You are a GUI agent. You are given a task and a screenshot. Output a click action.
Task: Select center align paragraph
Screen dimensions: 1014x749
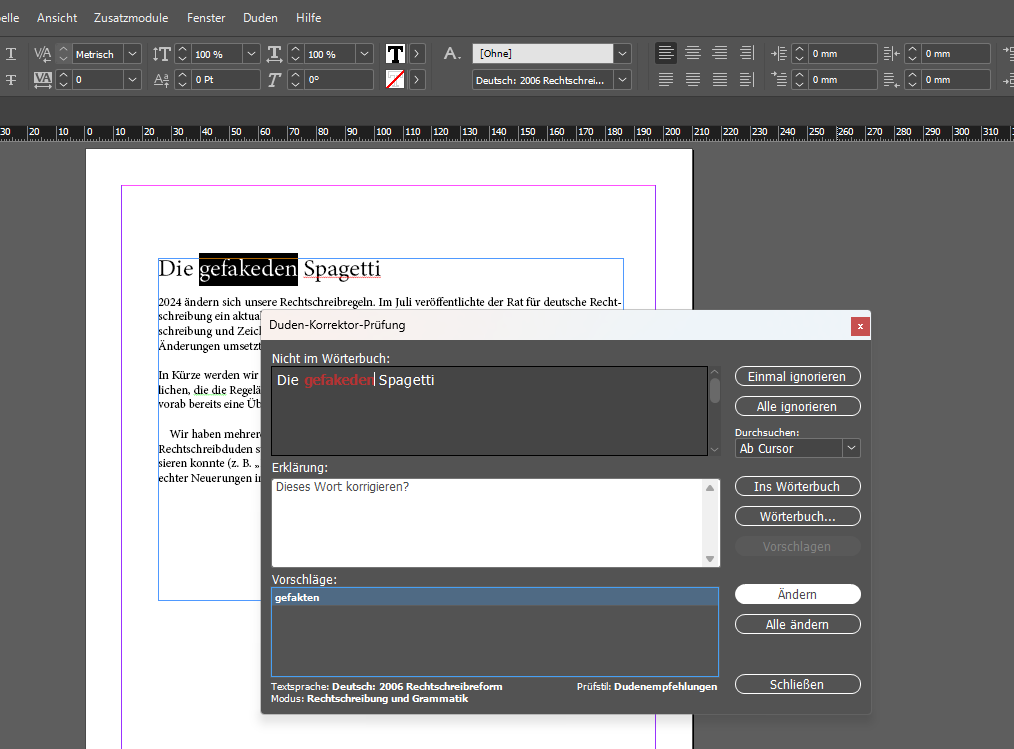point(693,53)
